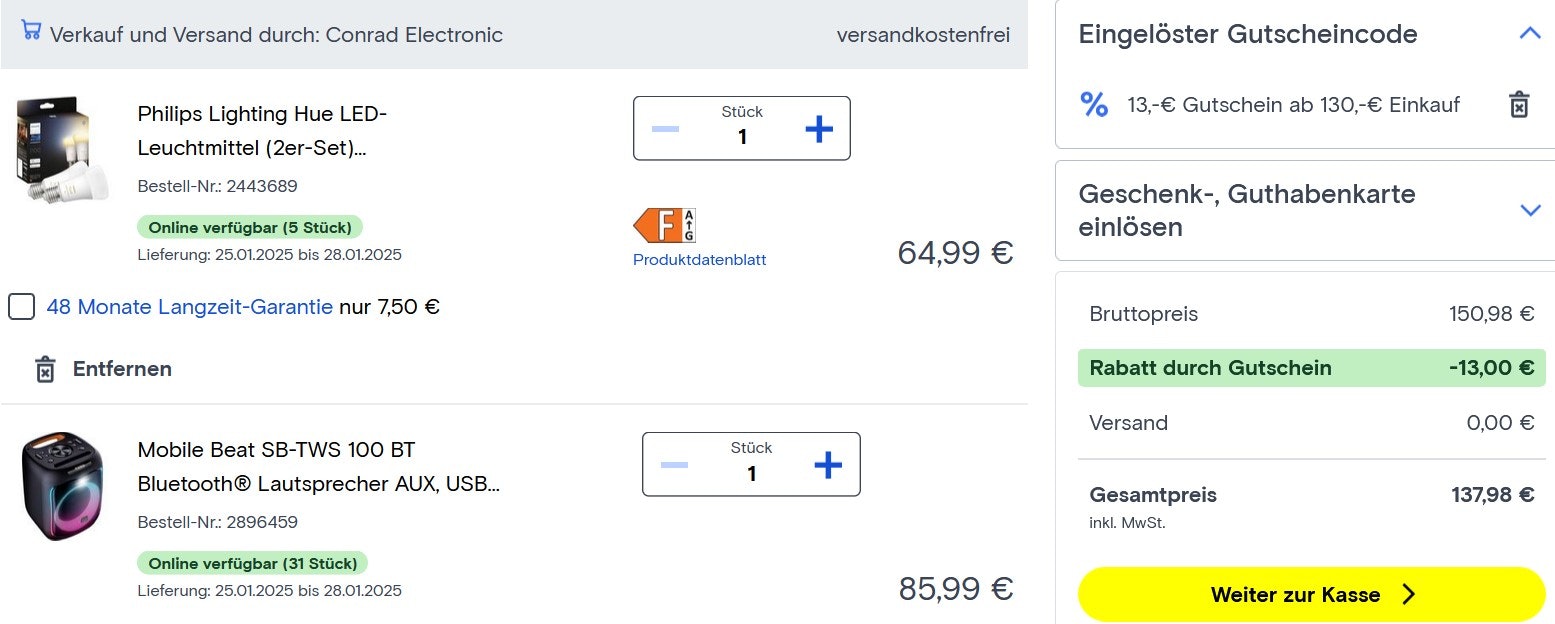Click Entfernen to remove Philips Hue item

(122, 369)
